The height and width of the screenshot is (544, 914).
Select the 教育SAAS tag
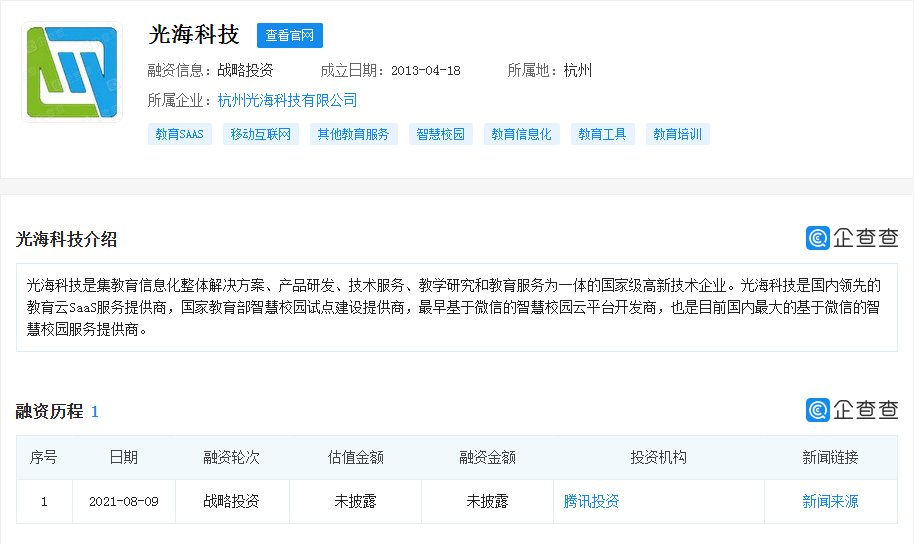pos(180,134)
